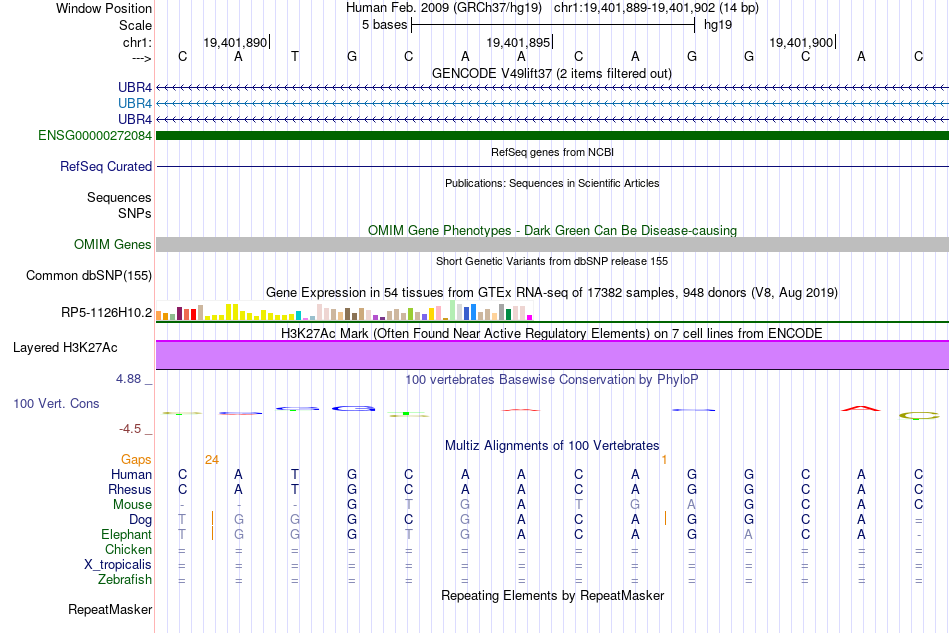Click the Human alignment row label
Viewport: 950px width, 633px height.
coord(131,474)
